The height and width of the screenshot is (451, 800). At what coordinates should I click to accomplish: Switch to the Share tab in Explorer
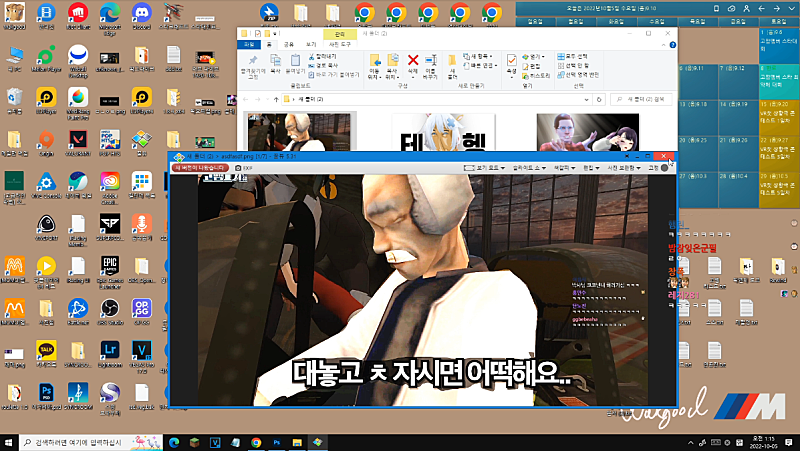(x=289, y=45)
